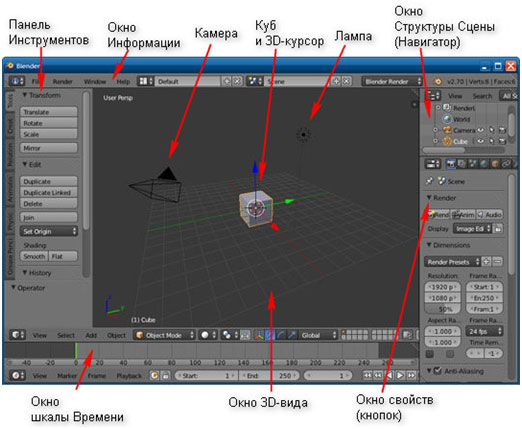Select the scale manipulator icon
Image resolution: width=522 pixels, height=429 pixels.
point(292,335)
